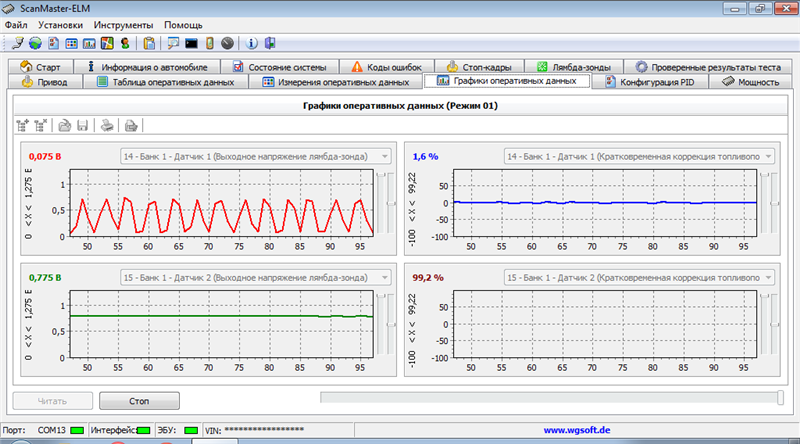Image resolution: width=800 pixels, height=444 pixels.
Task: Open the black terminal window icon
Action: pos(191,43)
